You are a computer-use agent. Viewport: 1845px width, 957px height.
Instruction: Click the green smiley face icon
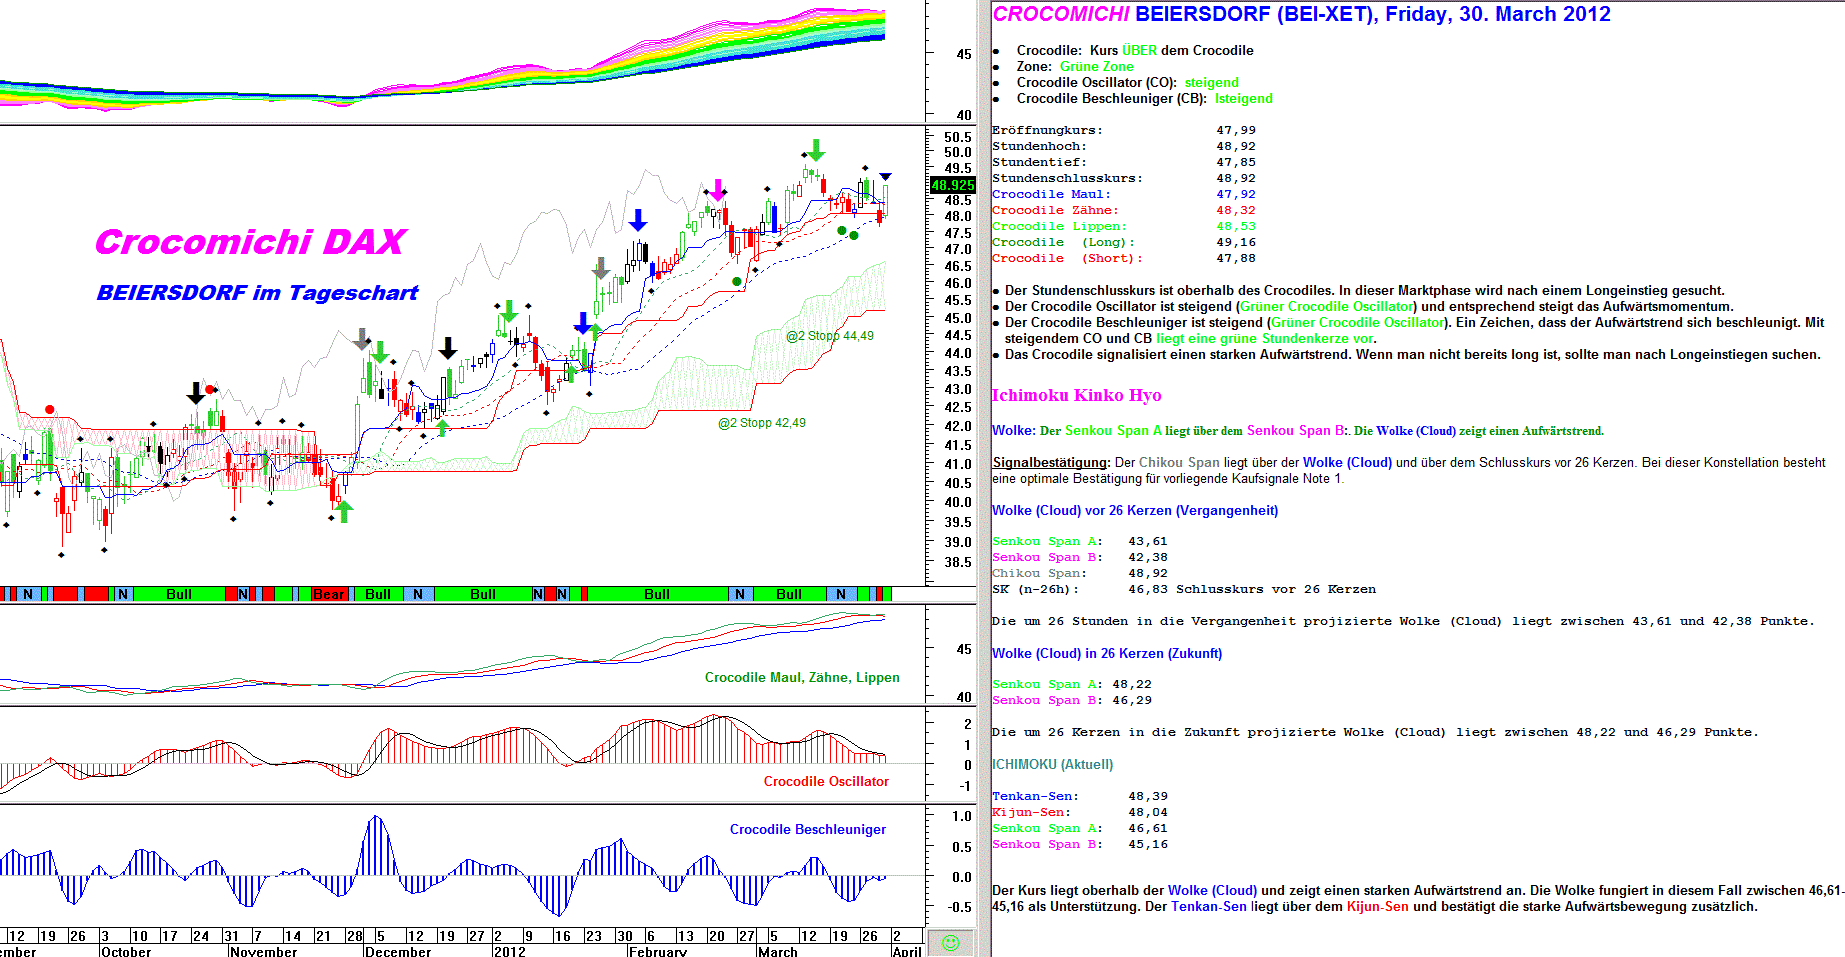click(x=950, y=942)
